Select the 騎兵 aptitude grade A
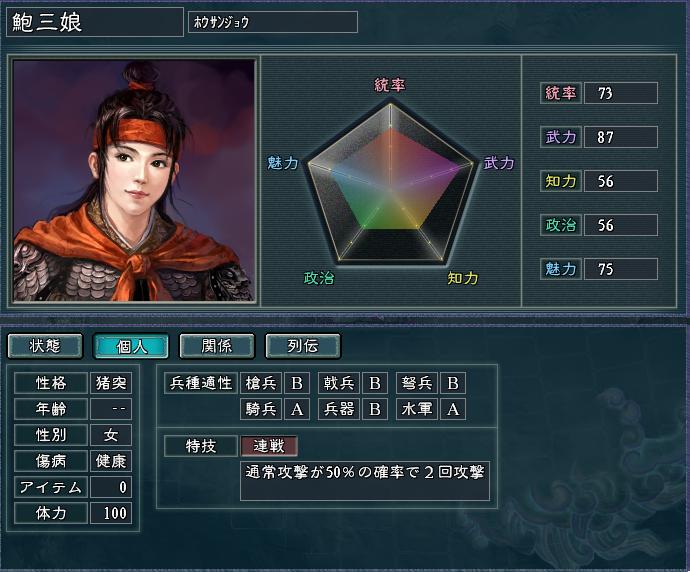This screenshot has width=690, height=572. (x=297, y=409)
